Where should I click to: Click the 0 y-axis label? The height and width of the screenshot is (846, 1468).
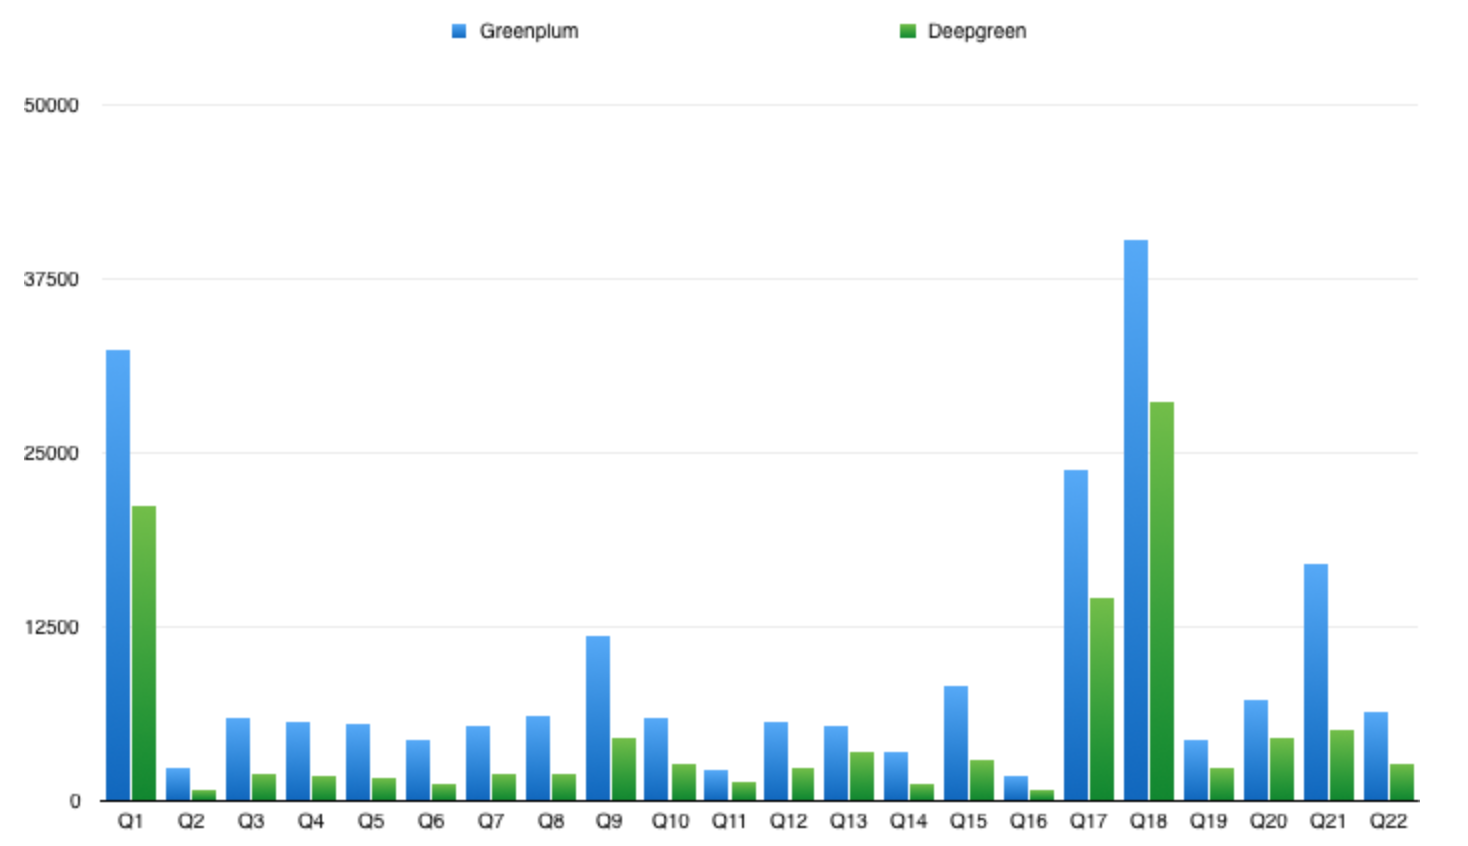pos(74,801)
